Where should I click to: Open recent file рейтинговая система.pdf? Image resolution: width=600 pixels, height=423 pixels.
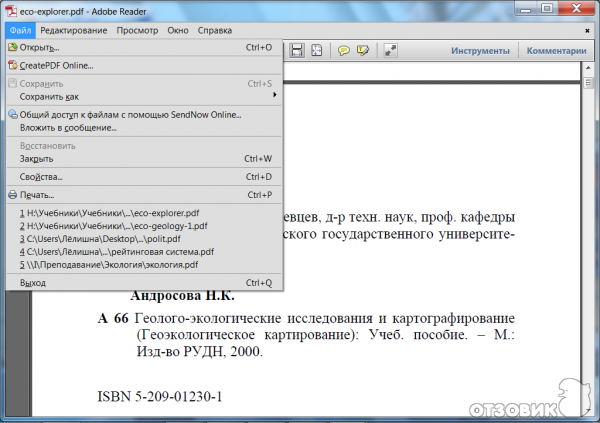120,252
